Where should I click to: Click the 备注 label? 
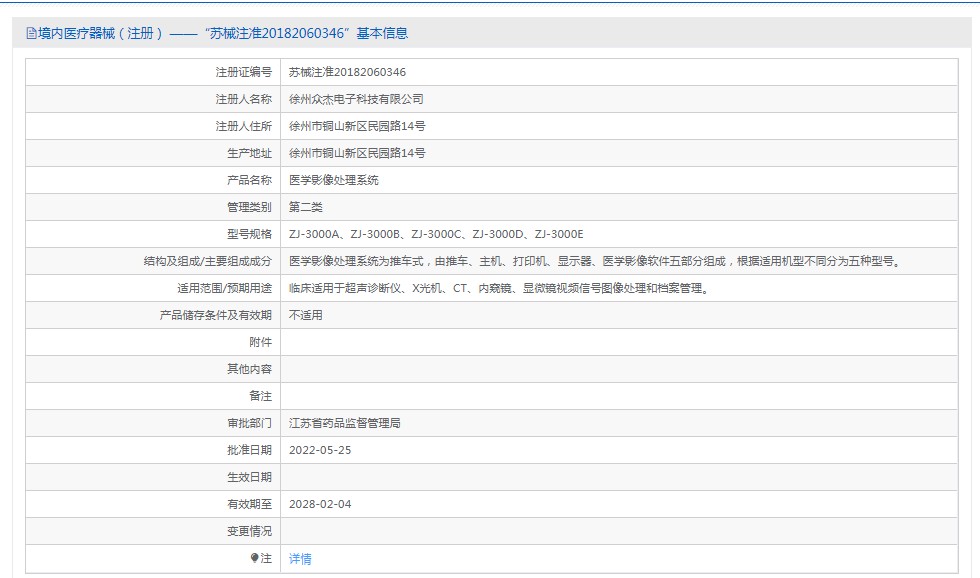click(x=261, y=396)
